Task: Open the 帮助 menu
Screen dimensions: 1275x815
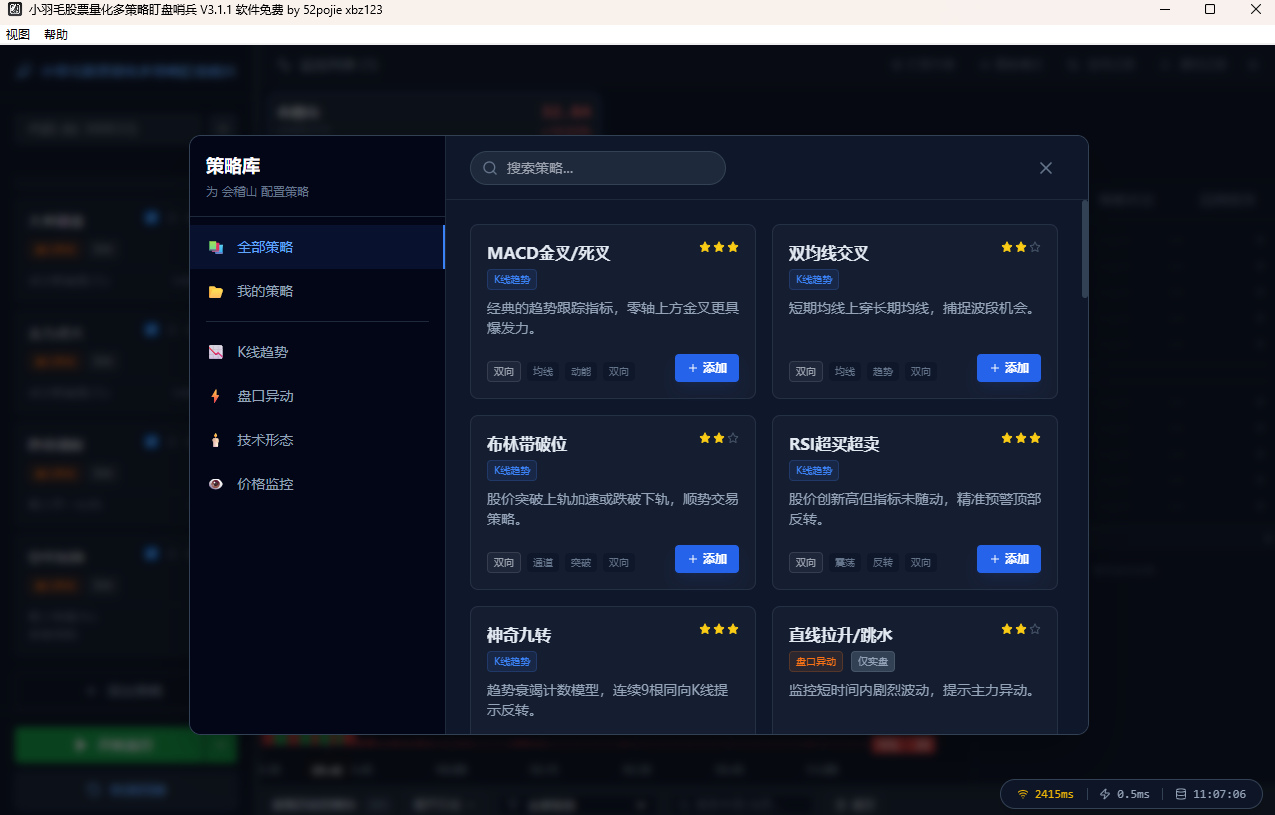Action: (x=56, y=34)
